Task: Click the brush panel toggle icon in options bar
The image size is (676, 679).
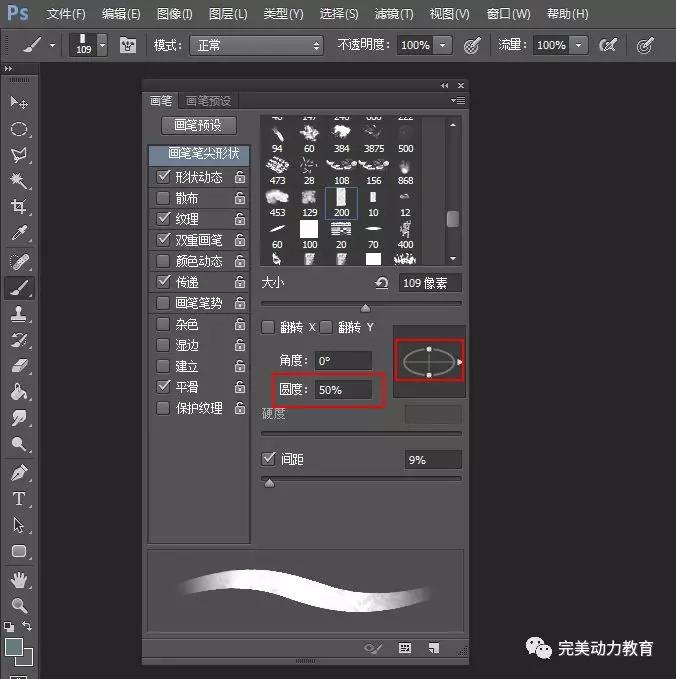Action: (x=128, y=46)
